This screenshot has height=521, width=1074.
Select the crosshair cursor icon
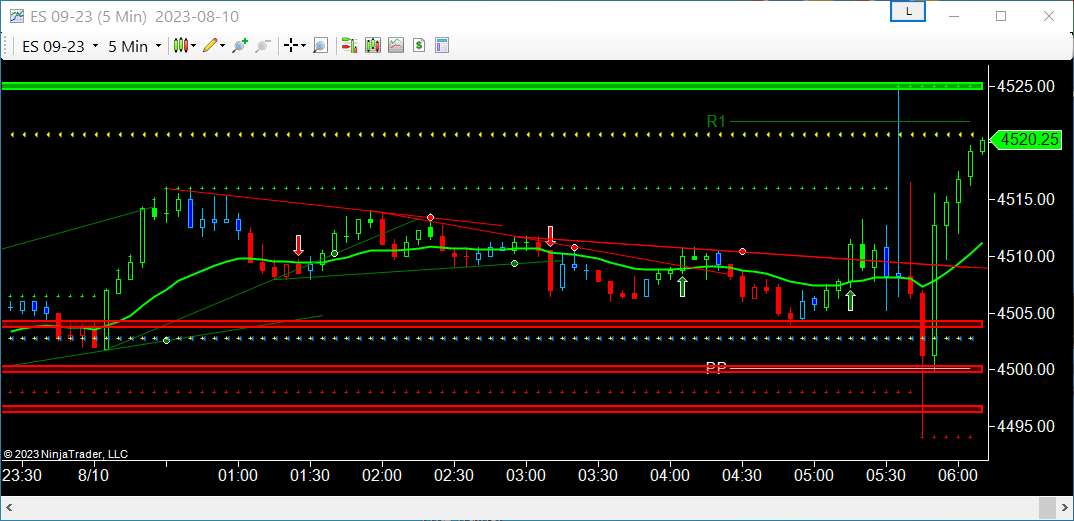pyautogui.click(x=291, y=46)
